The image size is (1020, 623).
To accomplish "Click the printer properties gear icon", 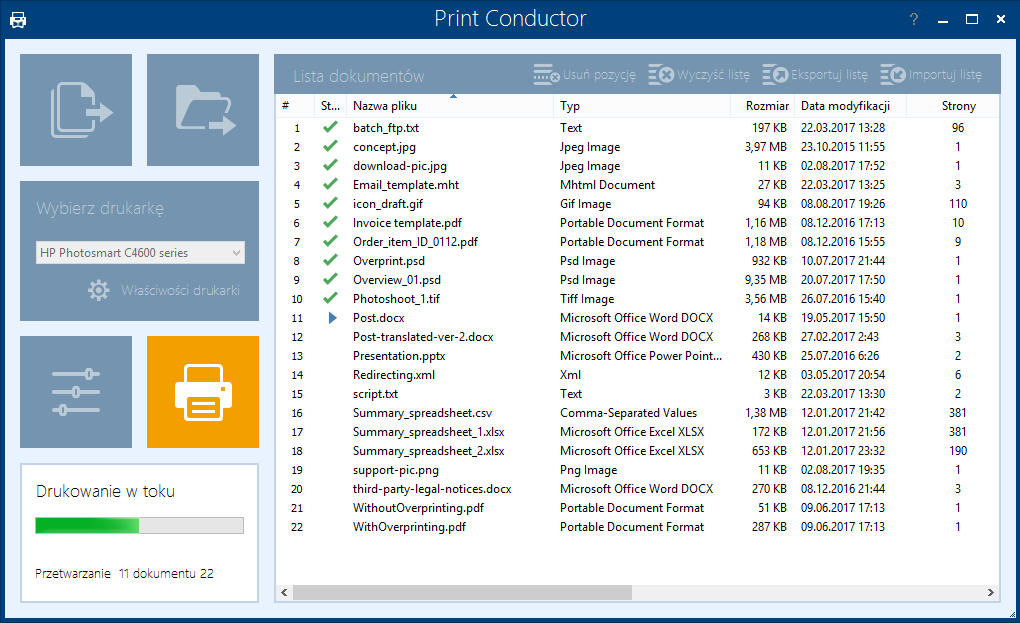I will [98, 291].
